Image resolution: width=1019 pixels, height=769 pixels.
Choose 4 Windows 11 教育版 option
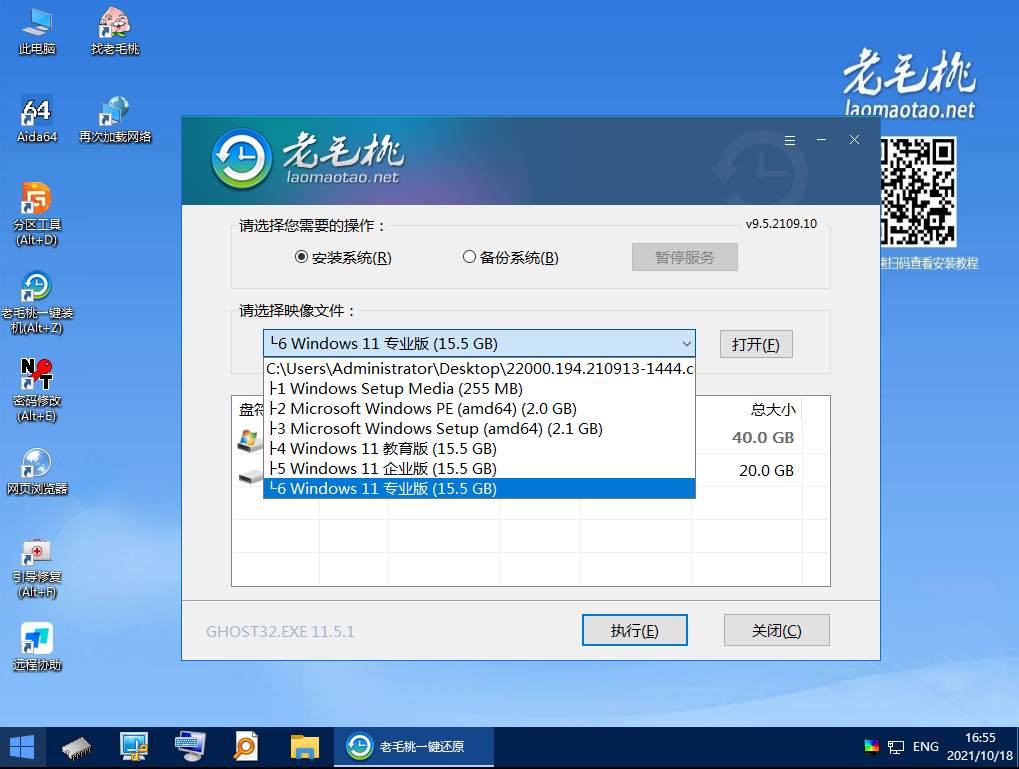click(x=480, y=449)
